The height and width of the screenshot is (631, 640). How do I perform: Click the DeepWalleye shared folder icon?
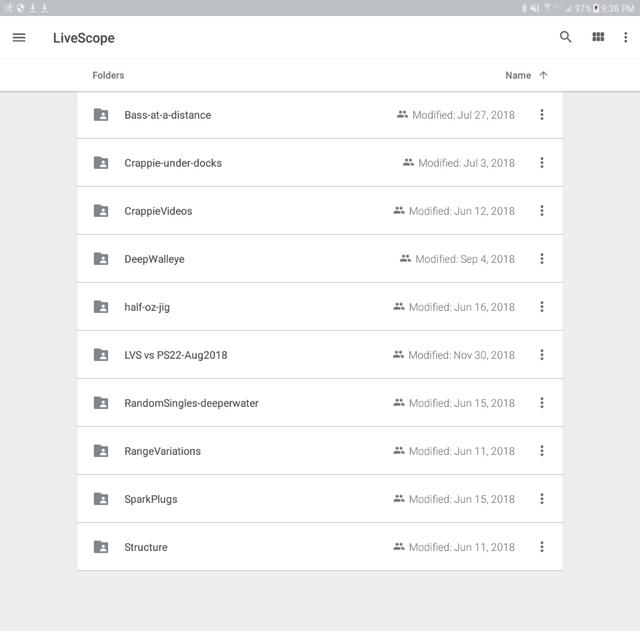pyautogui.click(x=101, y=259)
